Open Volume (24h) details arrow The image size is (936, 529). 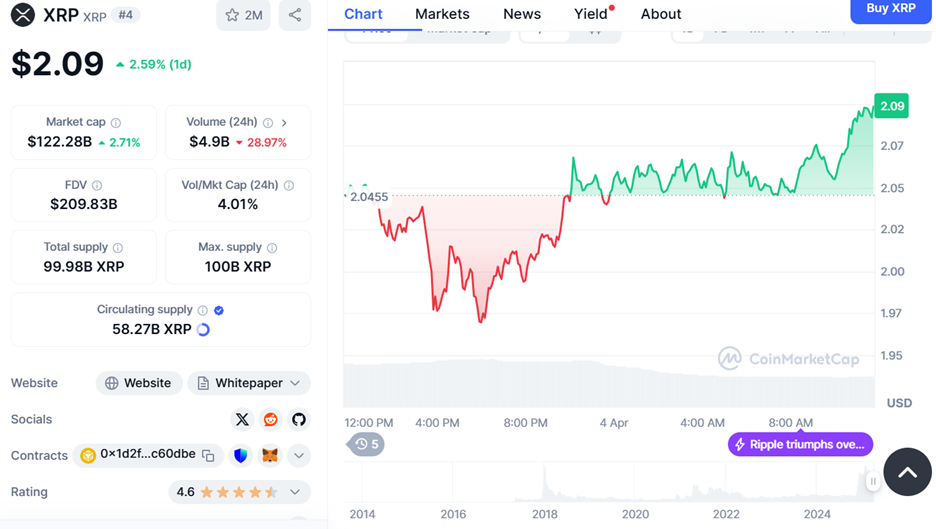tap(284, 122)
